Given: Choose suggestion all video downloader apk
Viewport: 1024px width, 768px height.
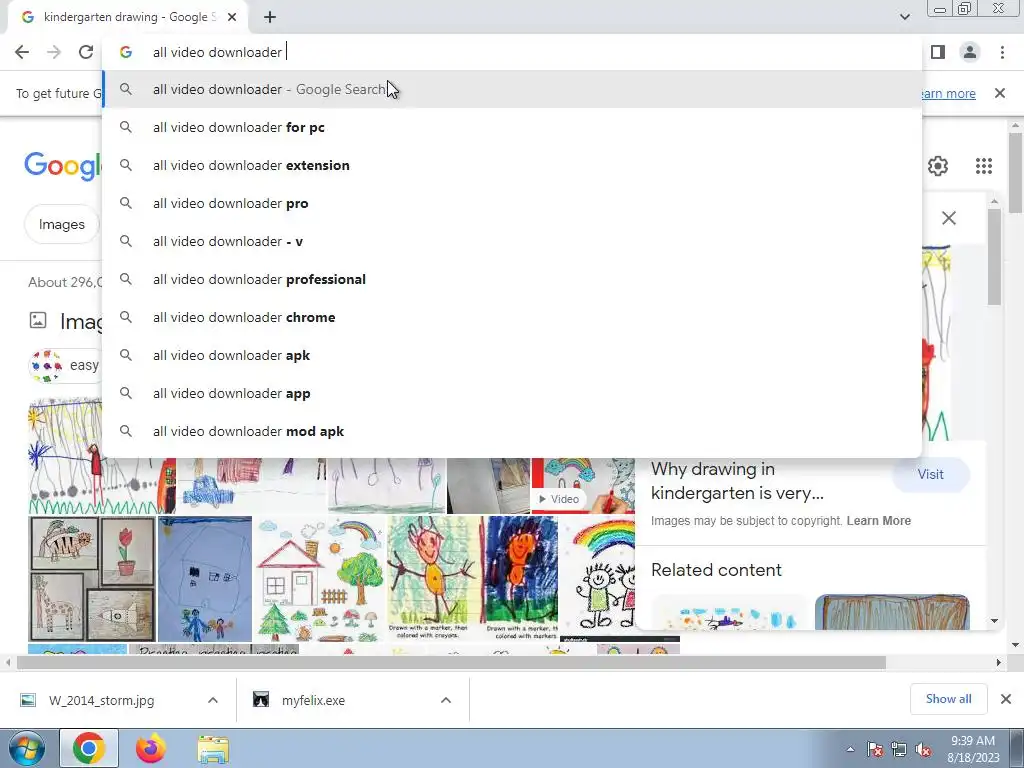Looking at the screenshot, I should [512, 355].
